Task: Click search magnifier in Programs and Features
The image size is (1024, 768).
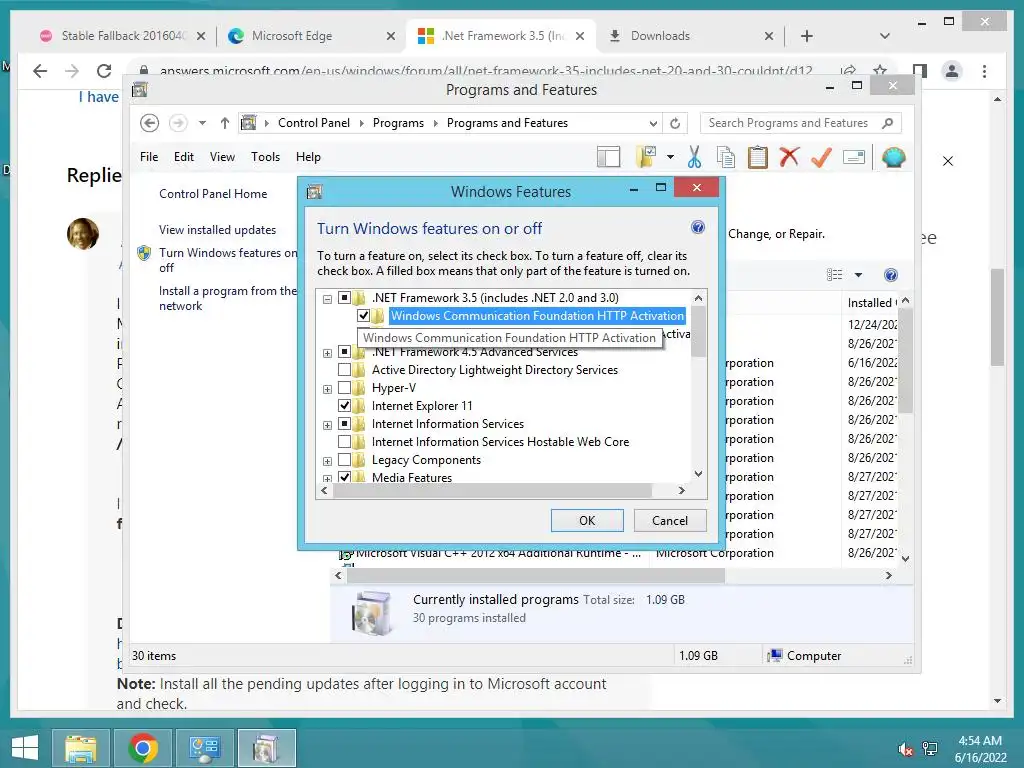Action: click(x=888, y=123)
